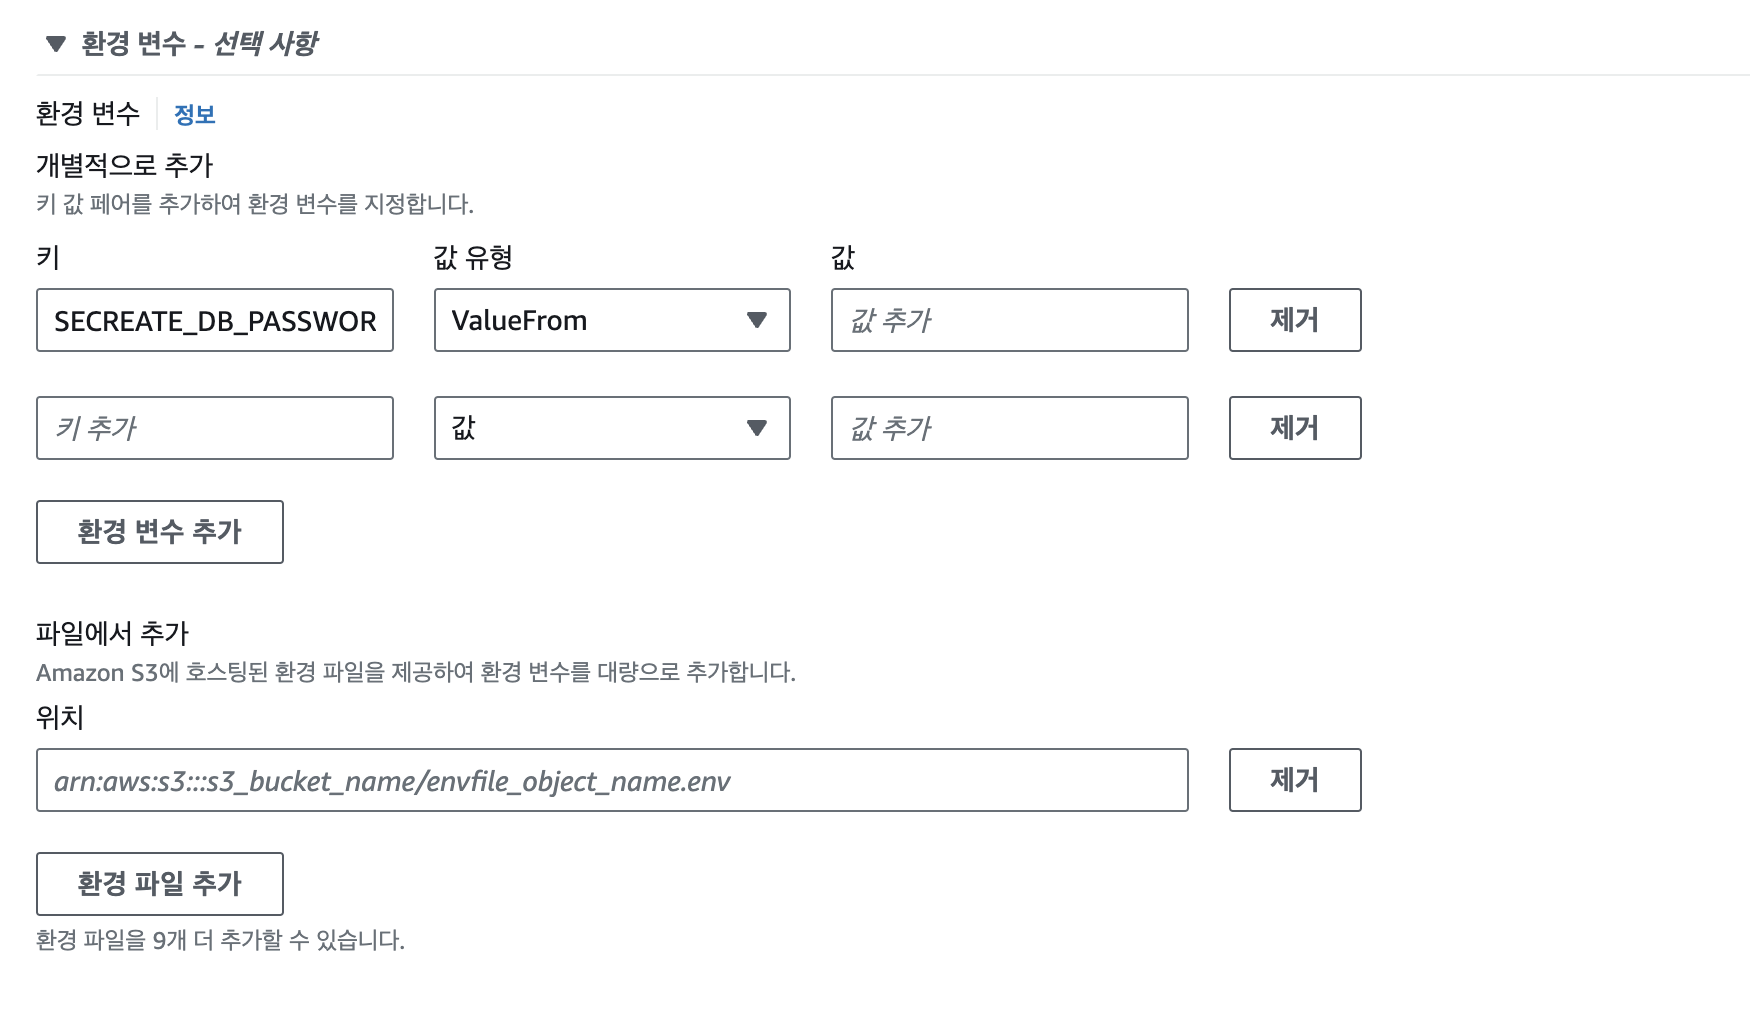1750x1014 pixels.
Task: Click the 환경 파일 추가 button
Action: tap(160, 884)
